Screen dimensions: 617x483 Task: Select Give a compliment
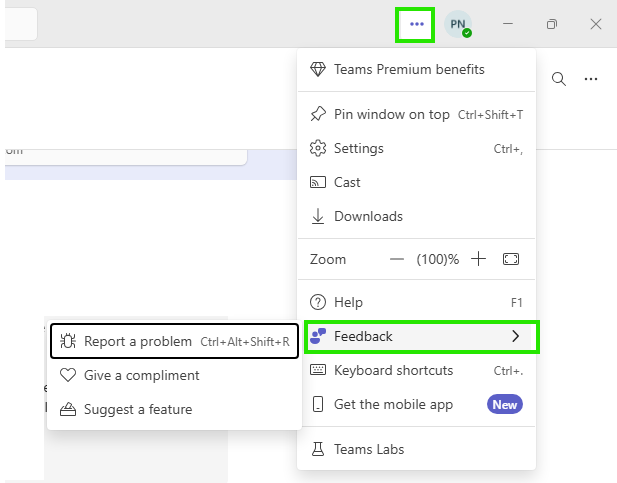pyautogui.click(x=174, y=375)
